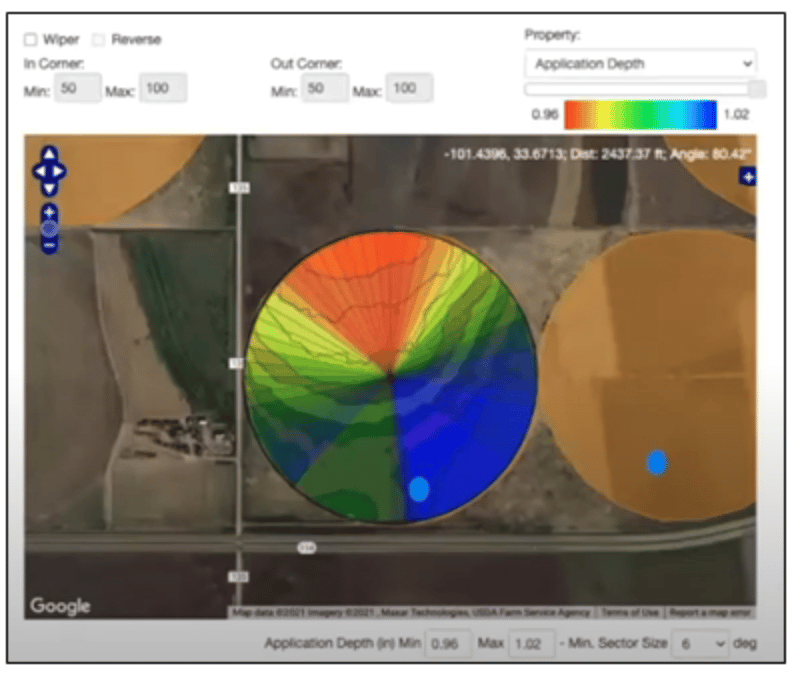Viewport: 796px width, 674px height.
Task: Pan the map down with arrow control
Action: click(49, 189)
